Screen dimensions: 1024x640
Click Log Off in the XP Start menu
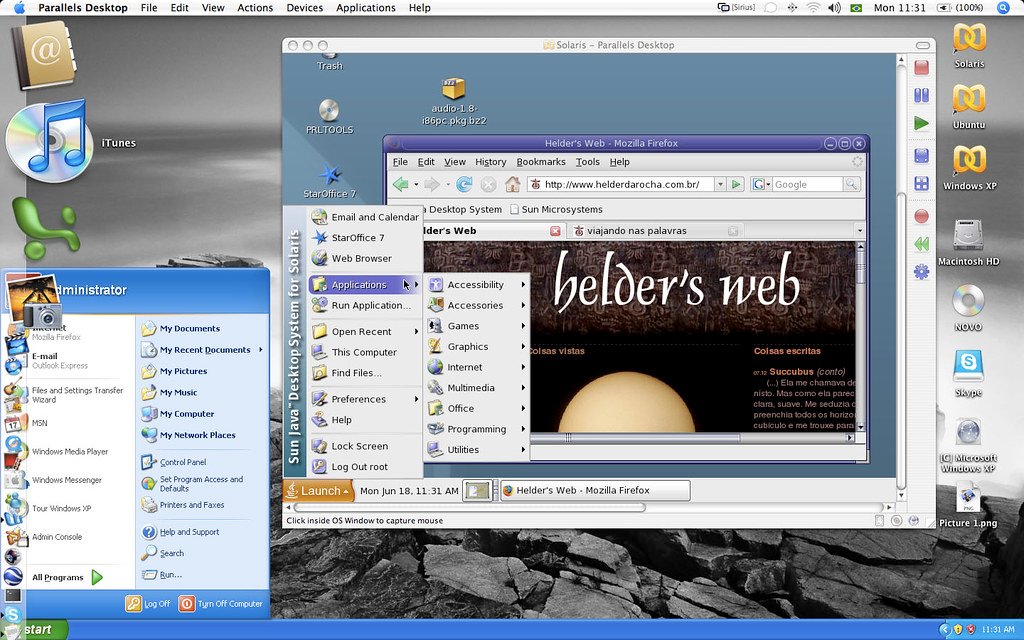pyautogui.click(x=148, y=603)
